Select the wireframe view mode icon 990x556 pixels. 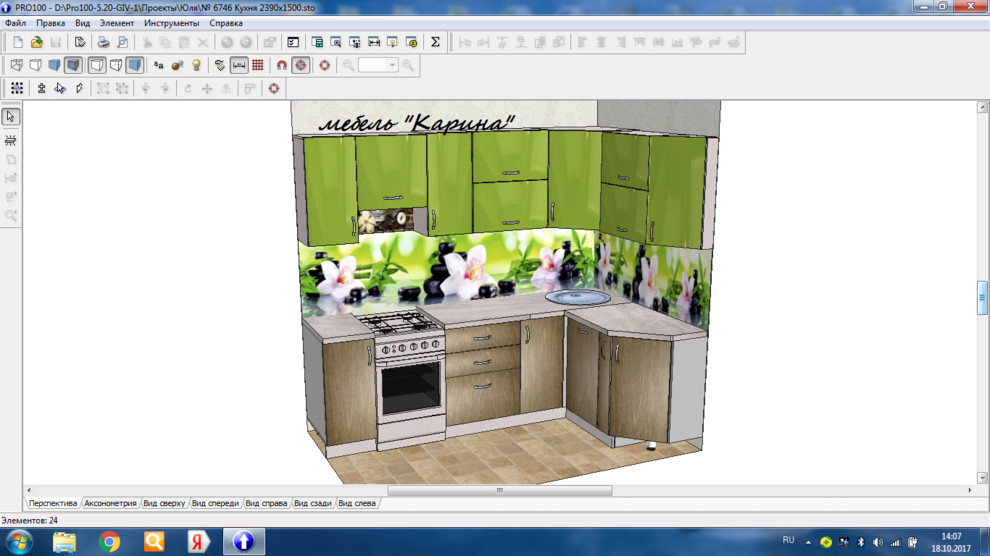(x=16, y=65)
